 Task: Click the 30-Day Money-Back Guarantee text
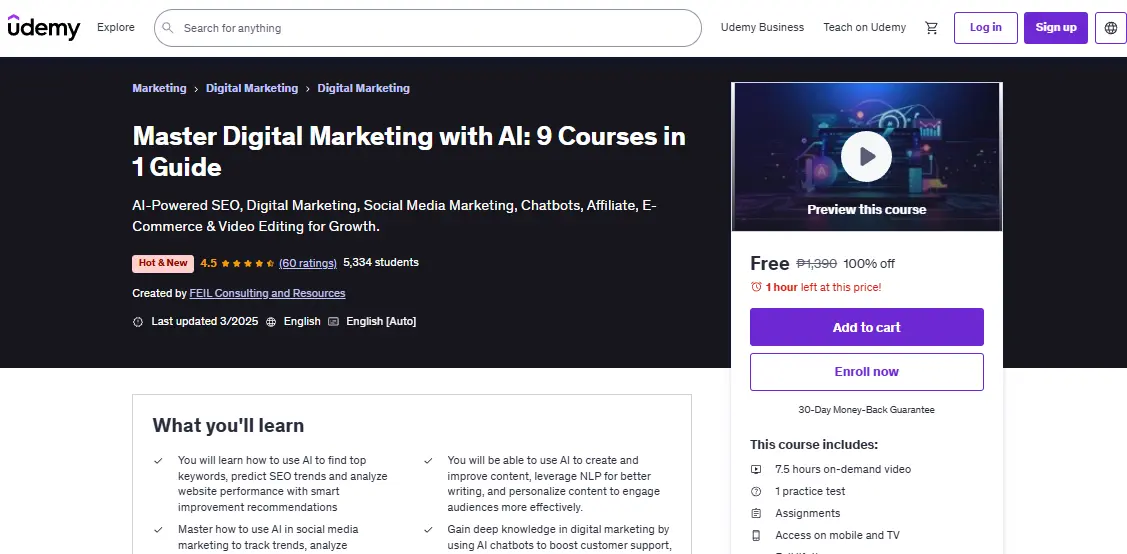(867, 410)
